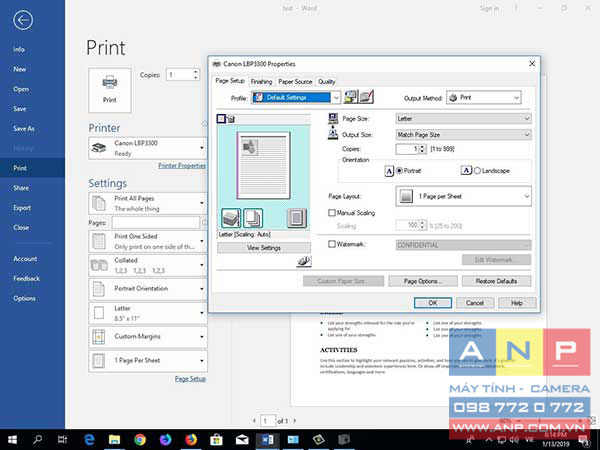Screen dimensions: 600x450
Task: Open Info in the Word sidebar
Action: 19,49
